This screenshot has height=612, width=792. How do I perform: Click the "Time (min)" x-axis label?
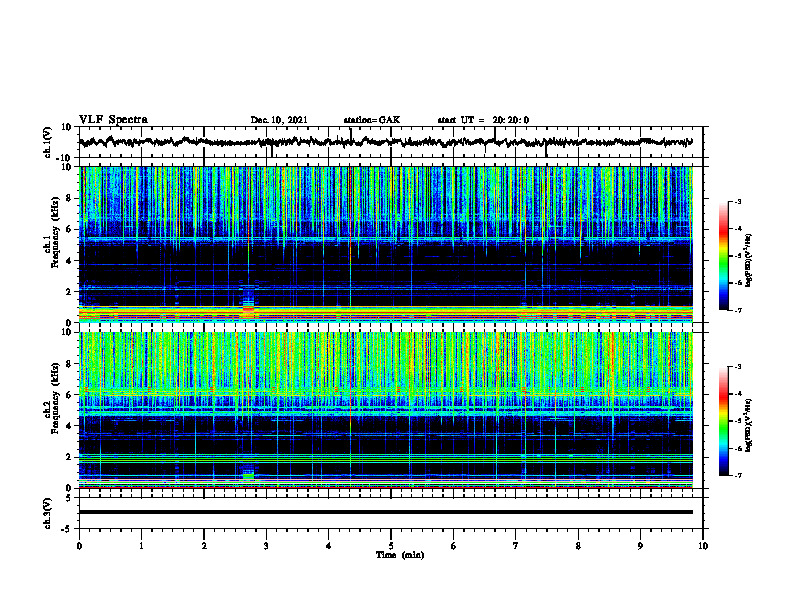[400, 555]
